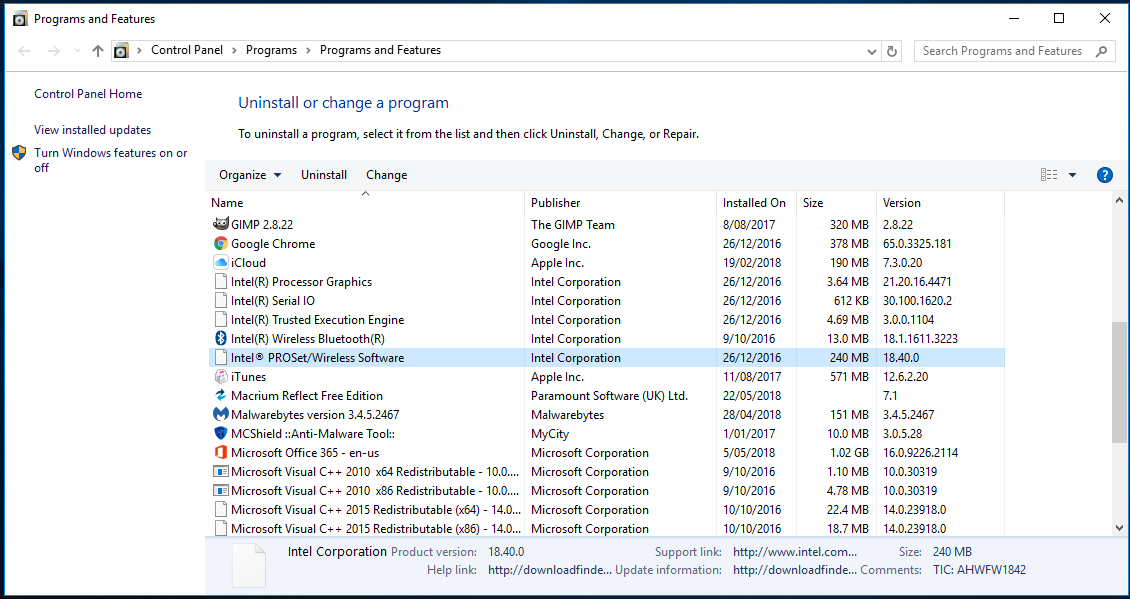1130x599 pixels.
Task: Expand the address bar history dropdown
Action: [x=872, y=51]
